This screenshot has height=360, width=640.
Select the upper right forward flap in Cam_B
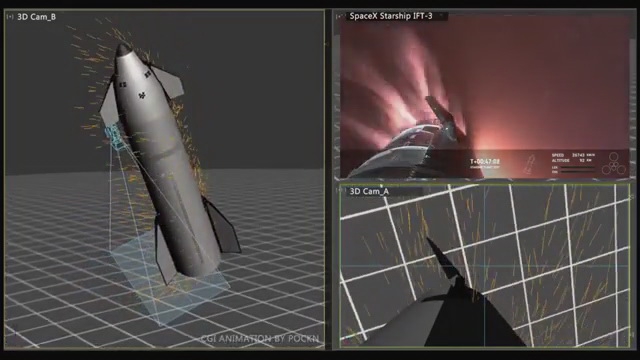click(x=167, y=81)
